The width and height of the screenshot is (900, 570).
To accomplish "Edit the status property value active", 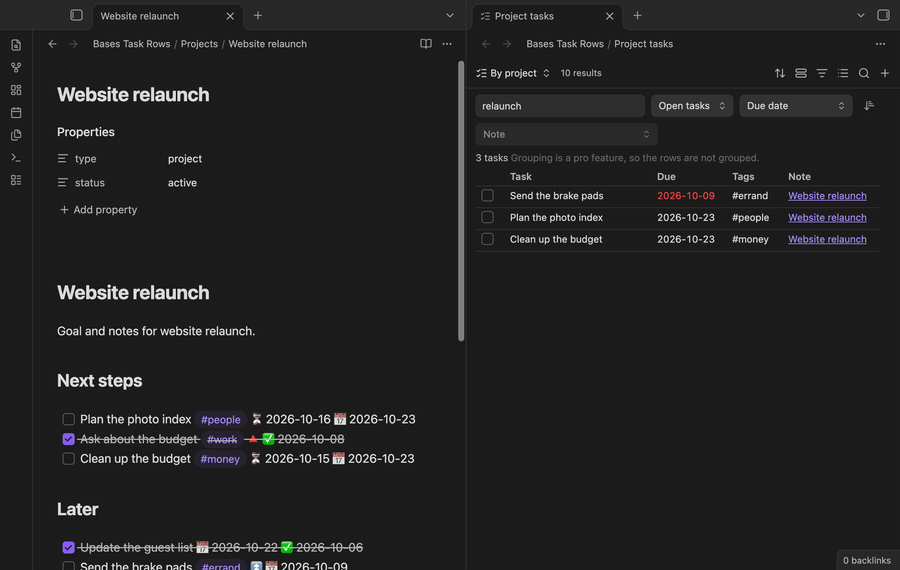I will pyautogui.click(x=182, y=183).
